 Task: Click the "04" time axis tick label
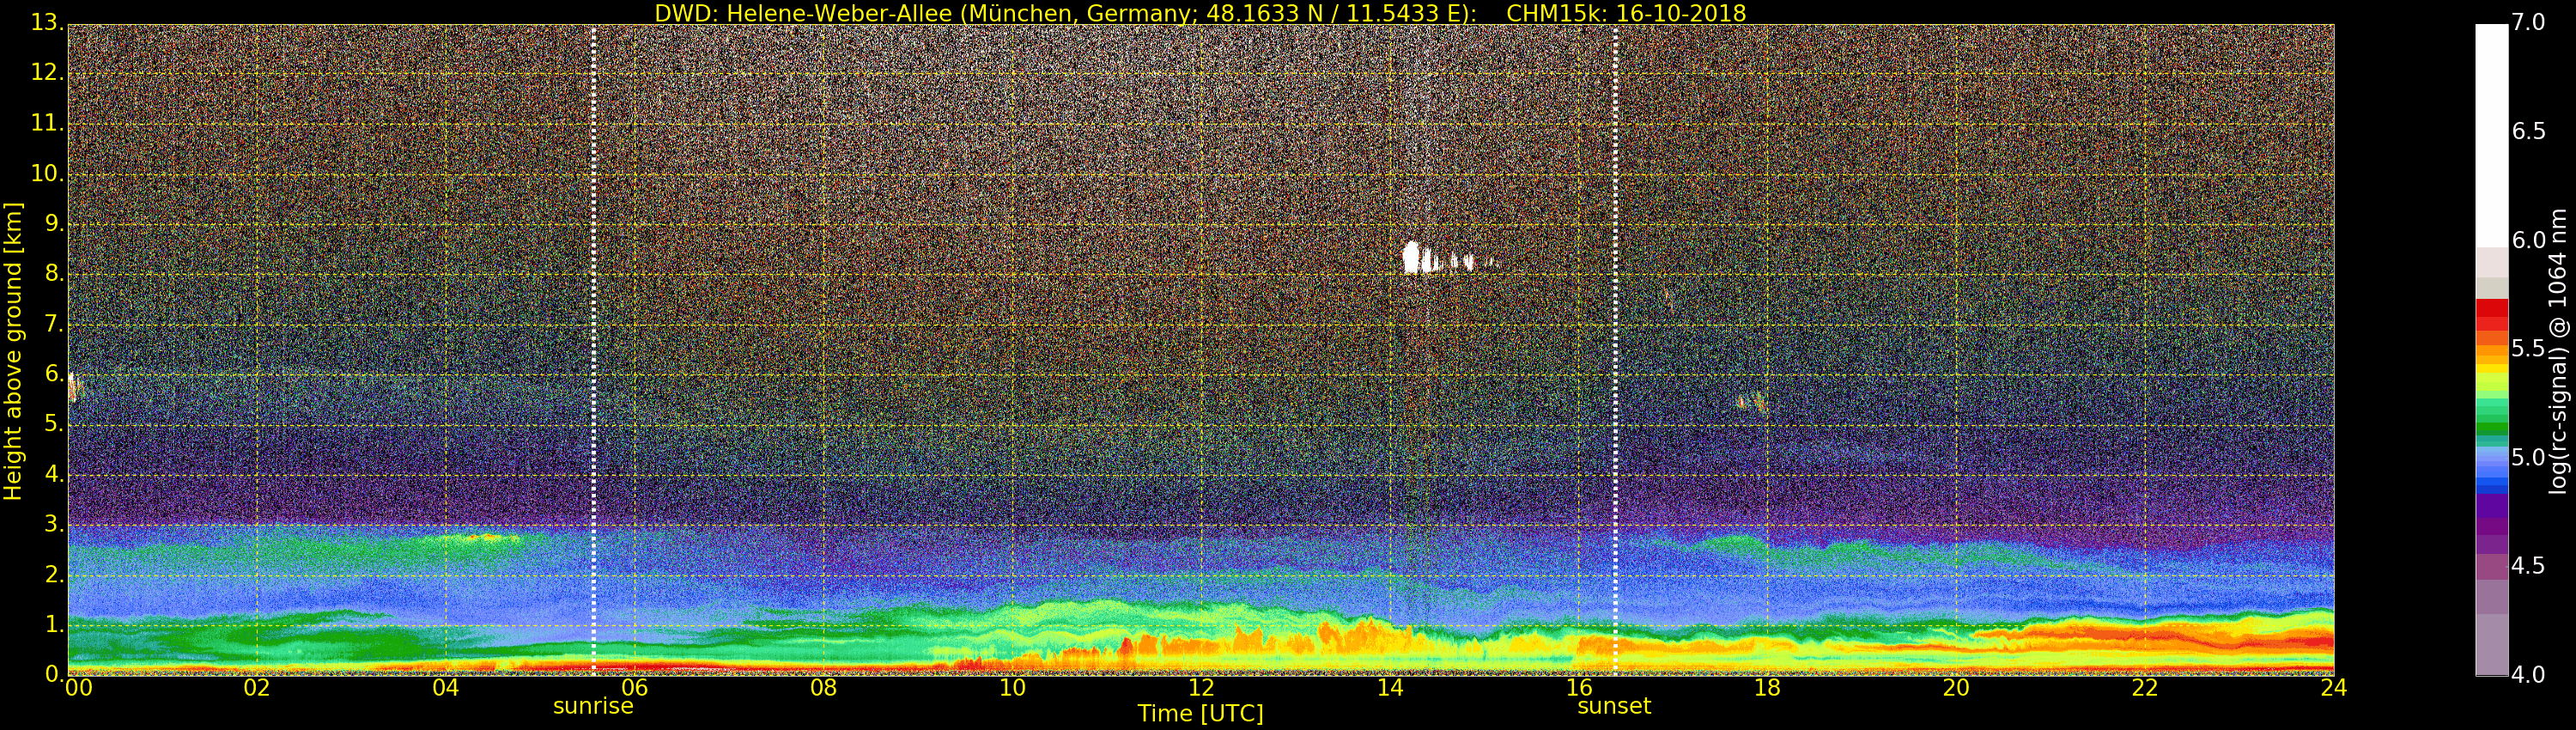point(446,688)
